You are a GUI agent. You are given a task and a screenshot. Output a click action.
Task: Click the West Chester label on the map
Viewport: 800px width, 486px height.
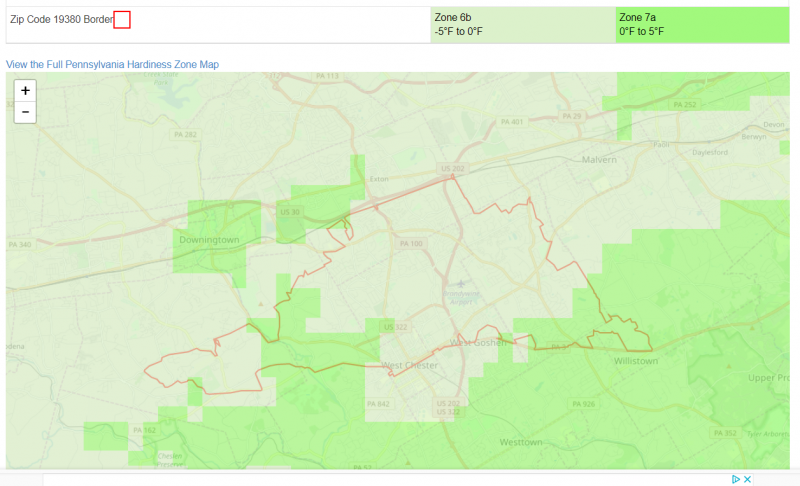(x=410, y=365)
